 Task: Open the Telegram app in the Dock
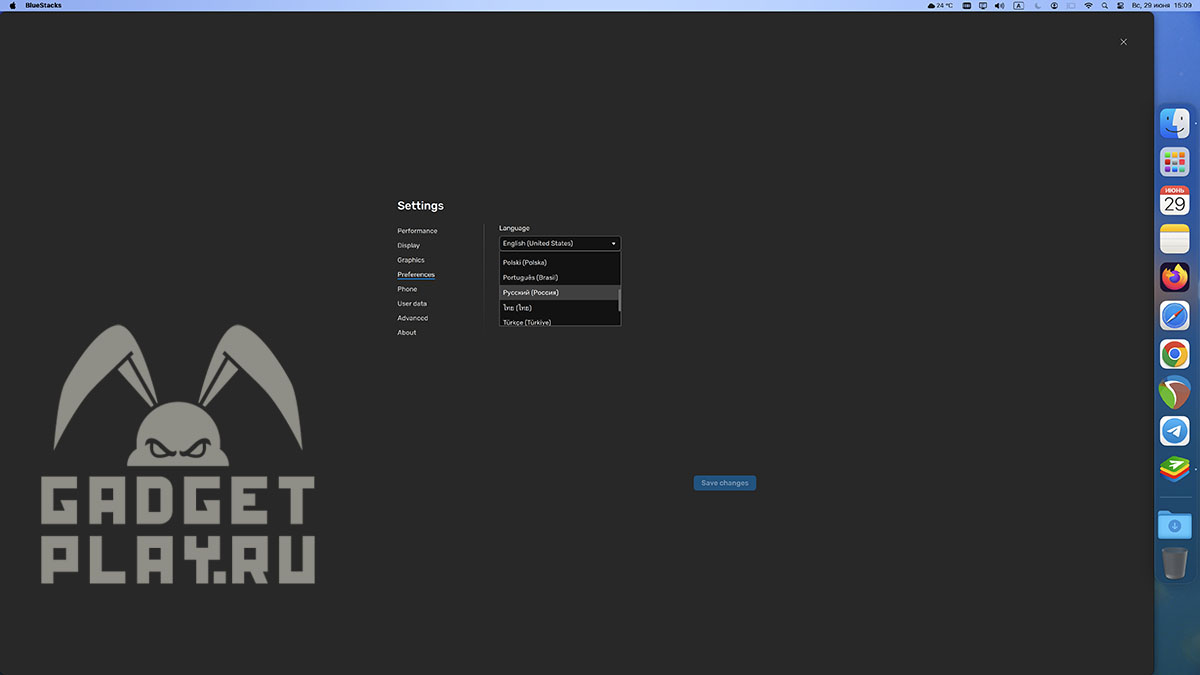pos(1174,431)
